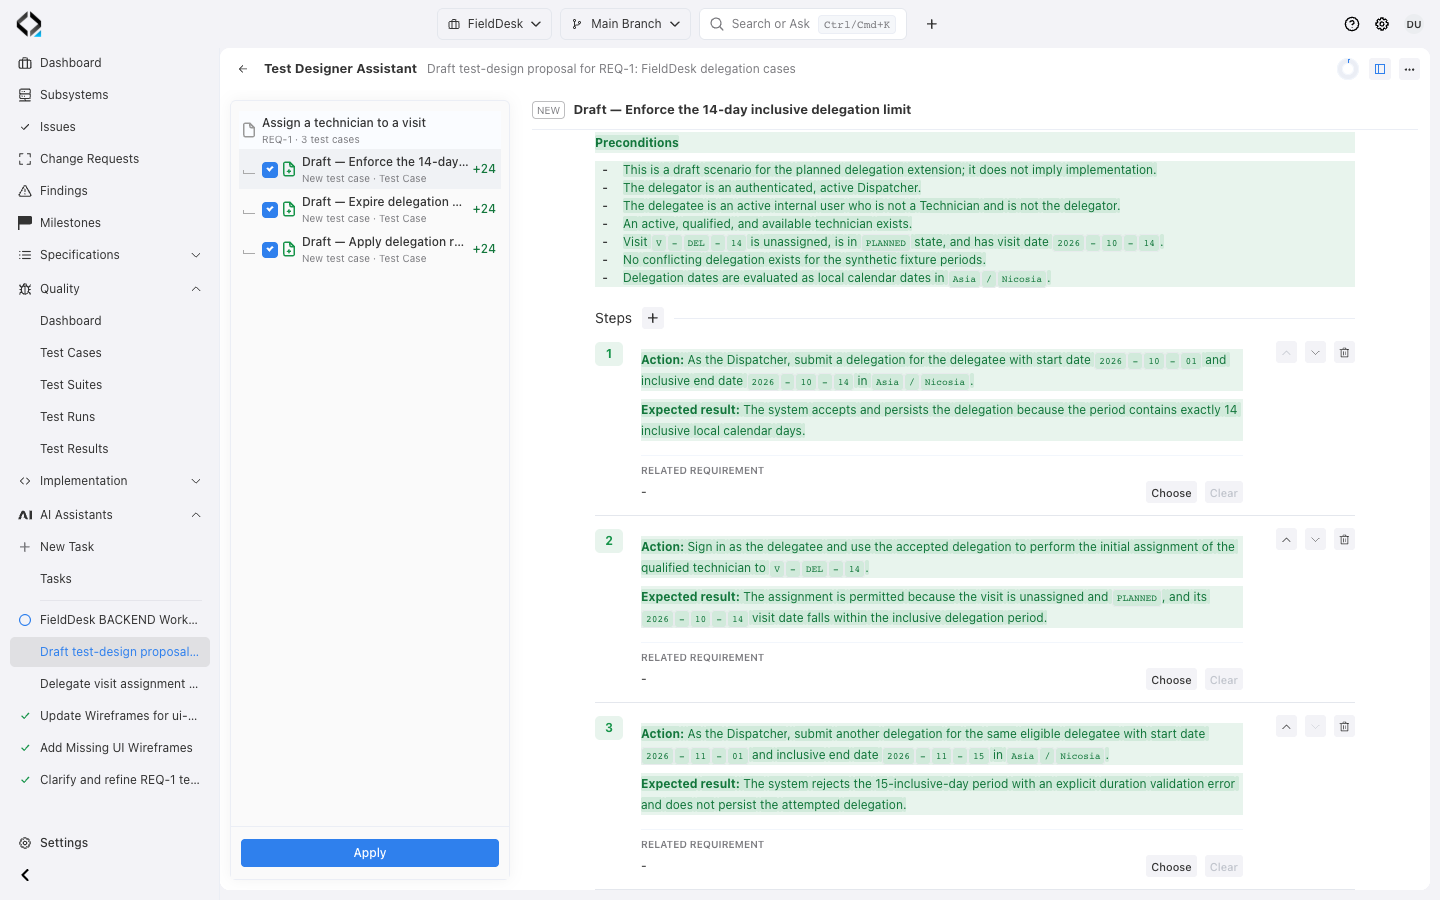Screen dimensions: 1440x900
Task: Delete step 2 with trash icon
Action: tap(1345, 540)
